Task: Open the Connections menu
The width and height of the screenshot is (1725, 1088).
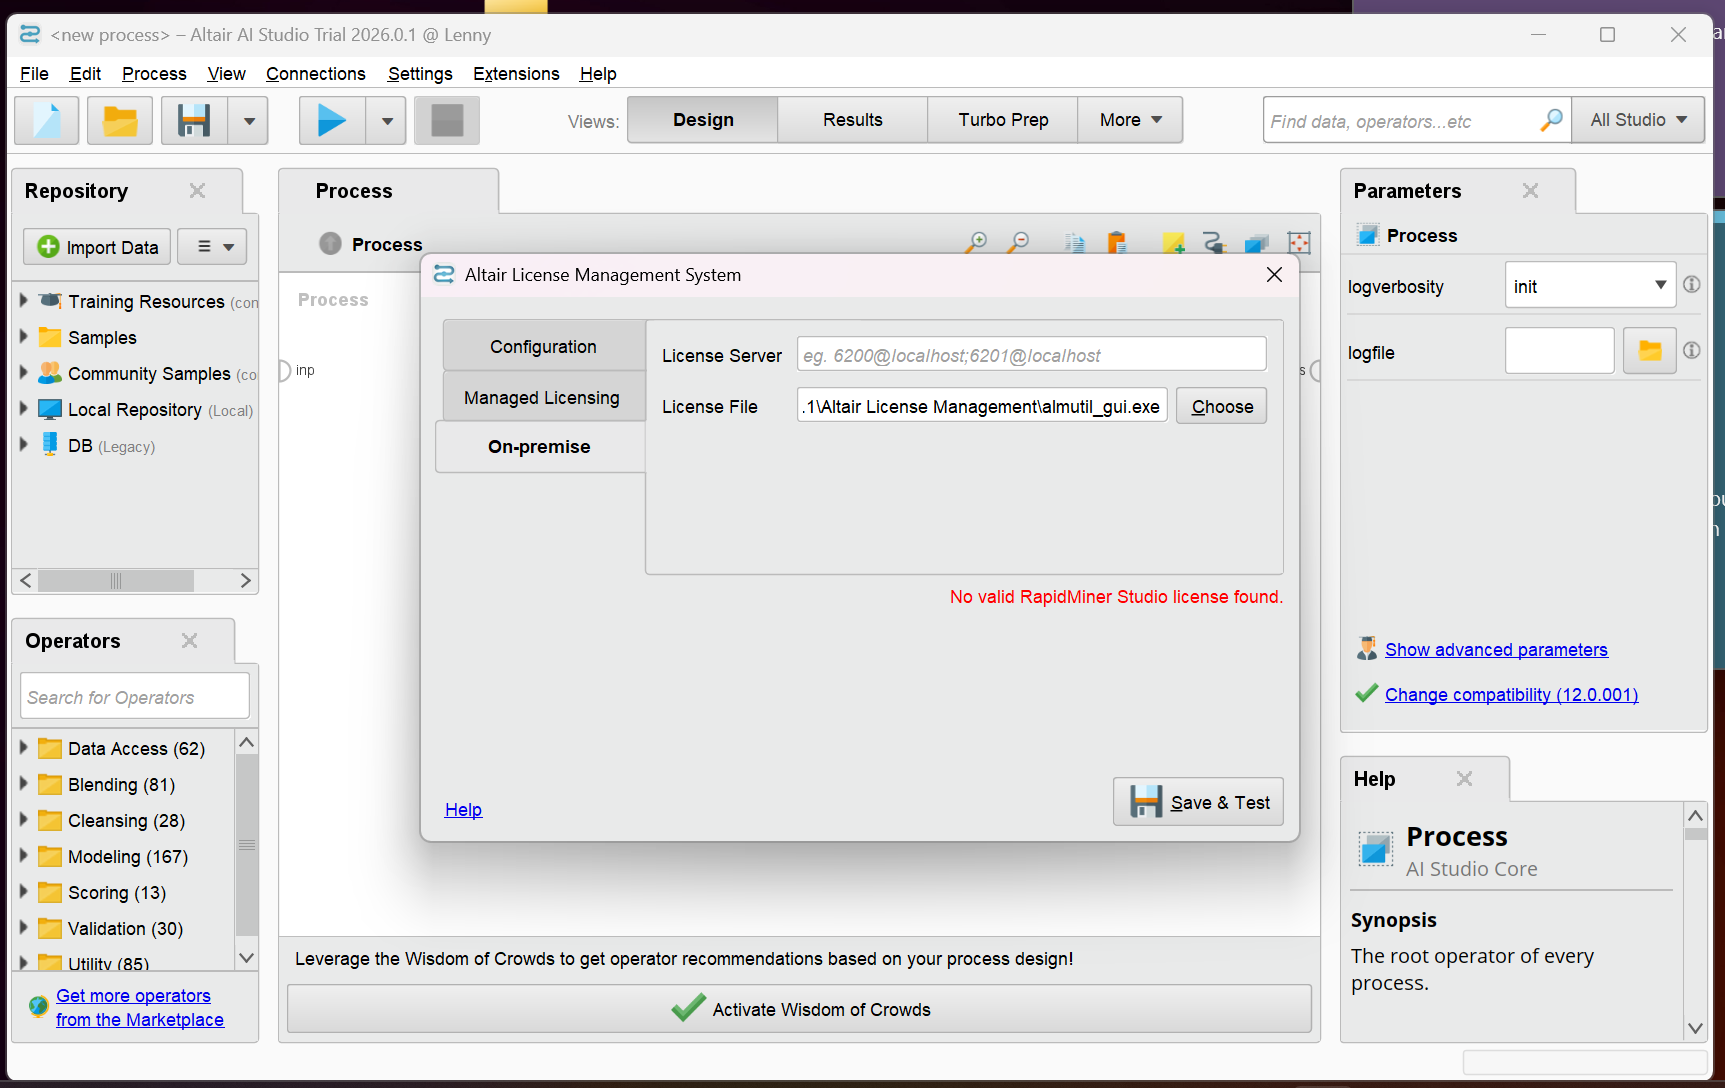Action: click(315, 74)
